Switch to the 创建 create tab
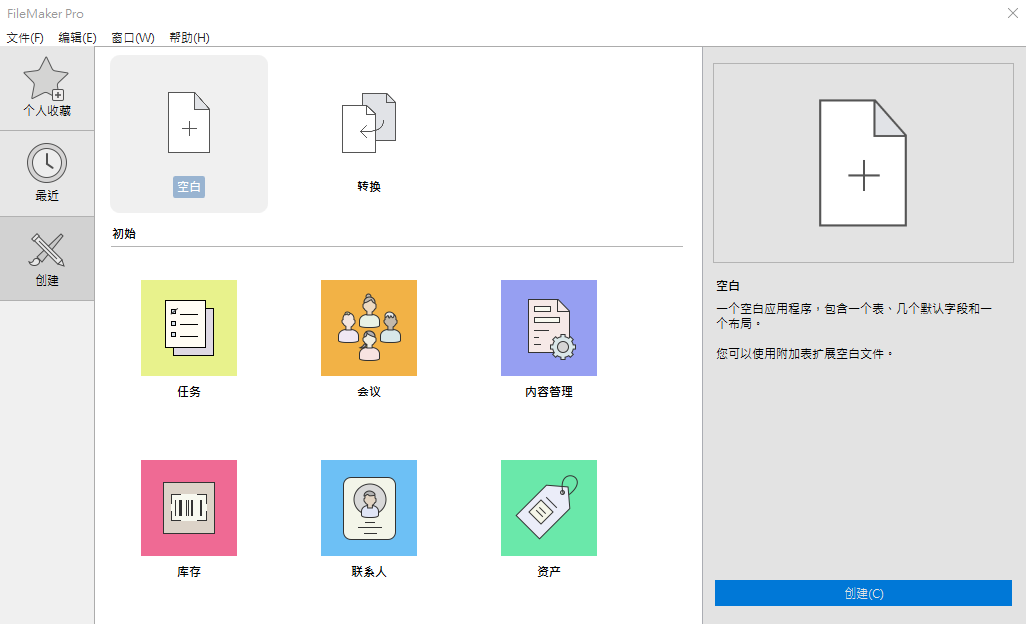The width and height of the screenshot is (1026, 624). (47, 259)
